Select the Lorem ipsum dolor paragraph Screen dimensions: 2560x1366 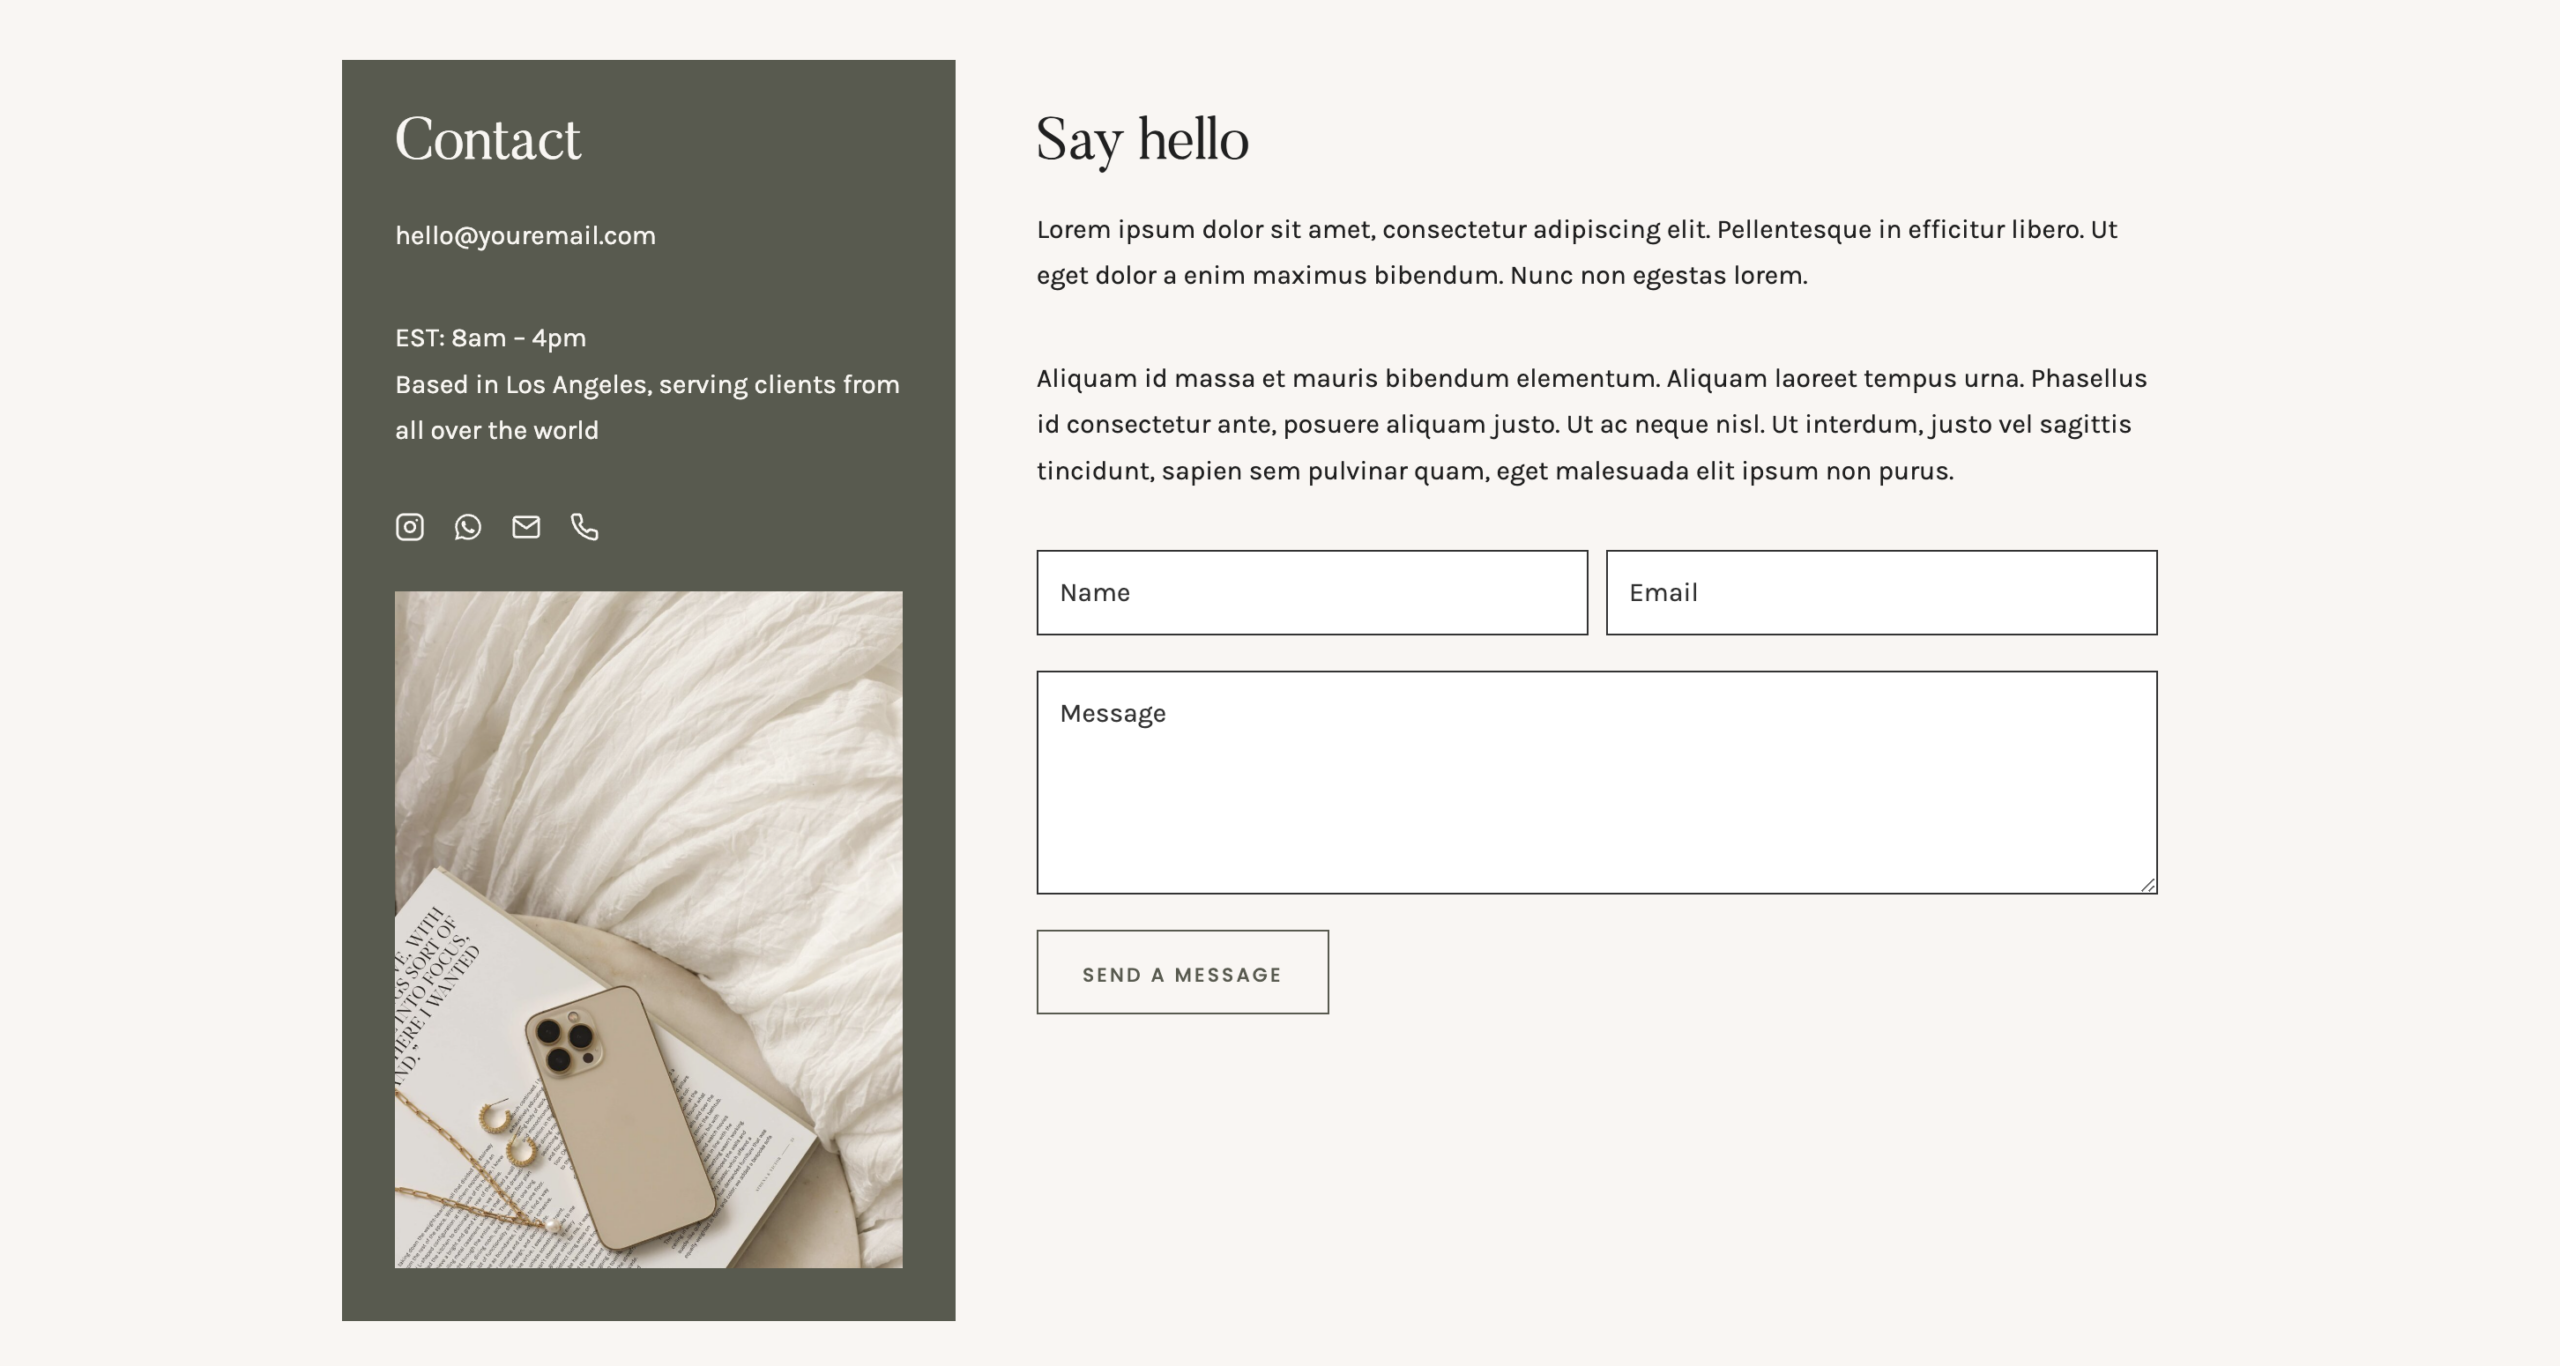(x=1577, y=252)
